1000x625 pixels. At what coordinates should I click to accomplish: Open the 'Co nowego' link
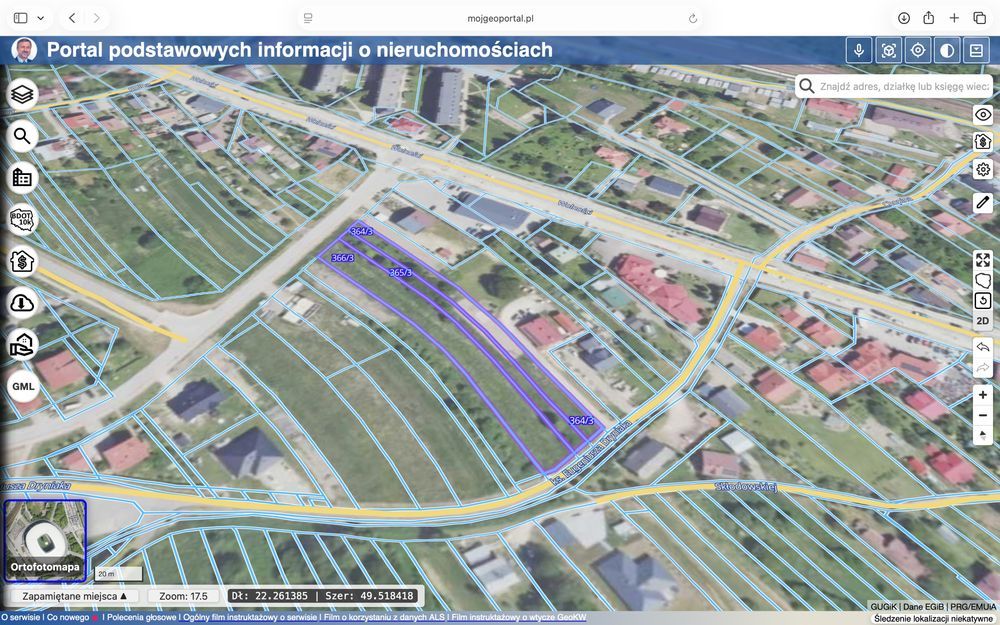[x=68, y=618]
